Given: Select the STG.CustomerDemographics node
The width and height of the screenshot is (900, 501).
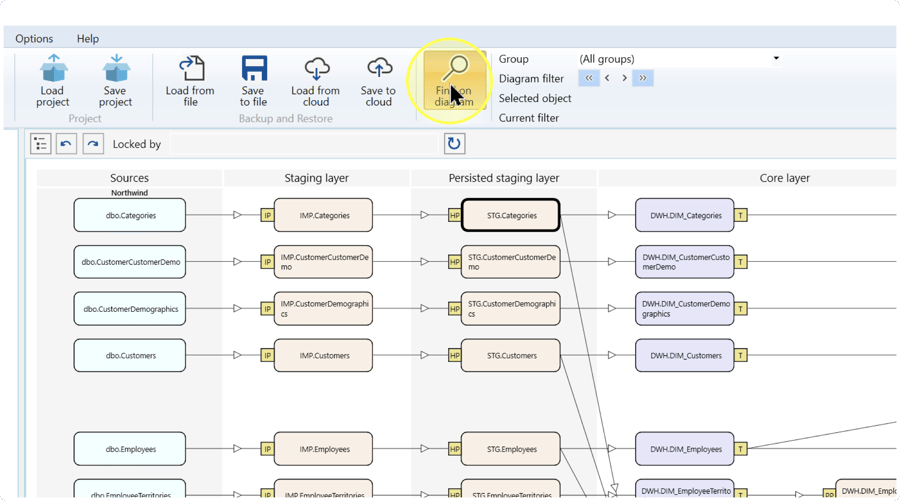Looking at the screenshot, I should [511, 309].
